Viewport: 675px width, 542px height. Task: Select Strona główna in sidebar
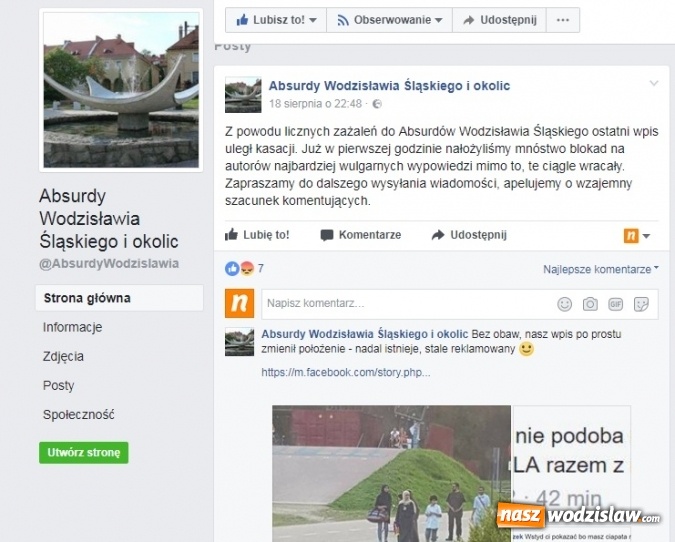[119, 298]
